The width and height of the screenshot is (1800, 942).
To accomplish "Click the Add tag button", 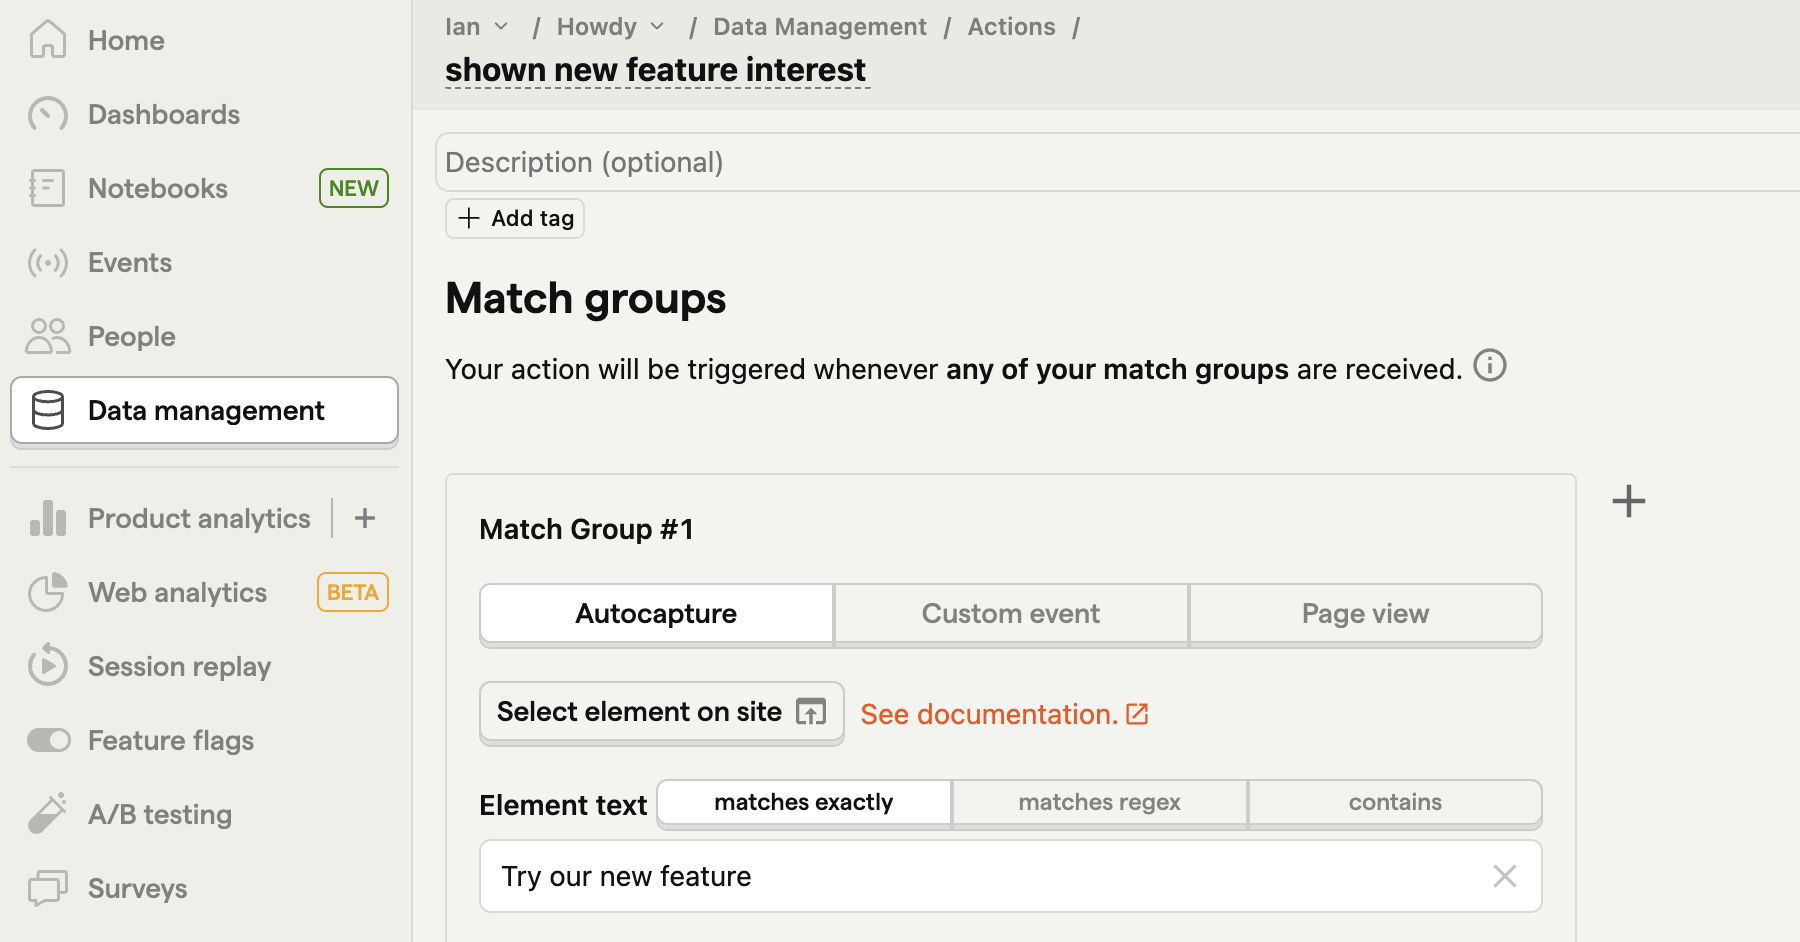I will coord(515,218).
